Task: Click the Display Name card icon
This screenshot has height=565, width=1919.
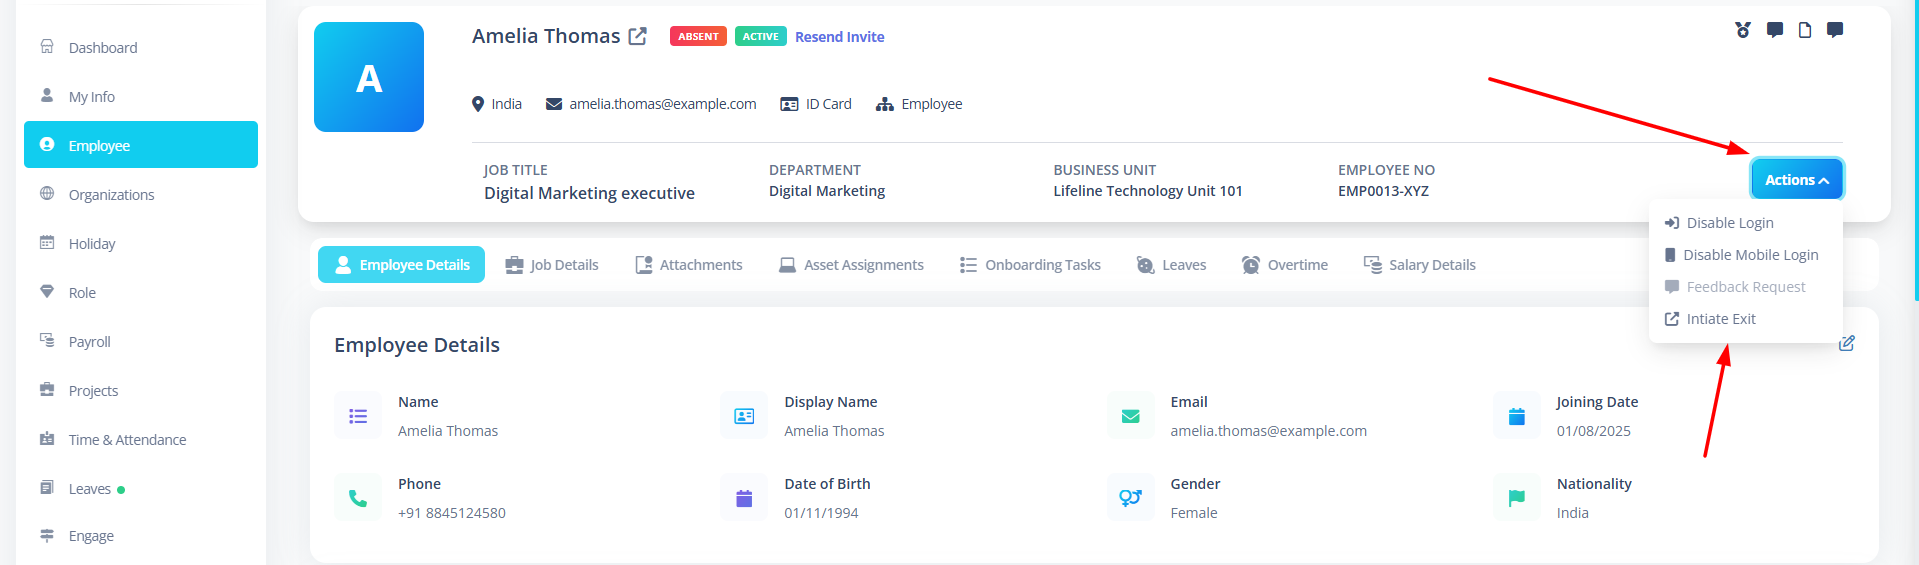Action: [744, 416]
